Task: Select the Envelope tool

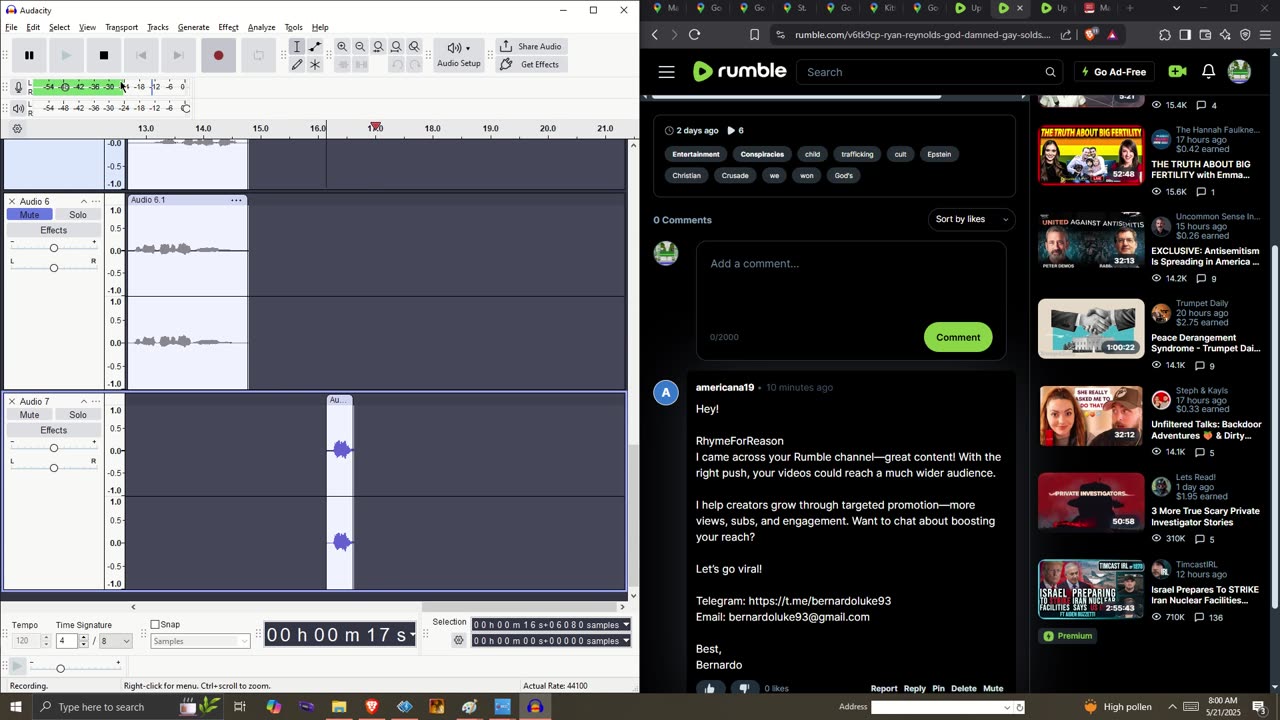Action: coord(315,47)
